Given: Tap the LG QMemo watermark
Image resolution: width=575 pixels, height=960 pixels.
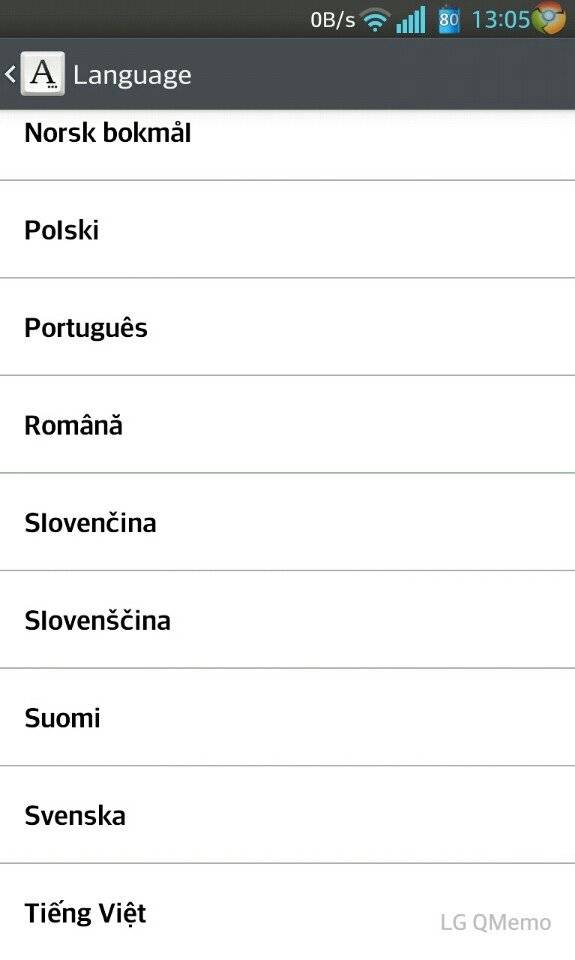Looking at the screenshot, I should 495,922.
